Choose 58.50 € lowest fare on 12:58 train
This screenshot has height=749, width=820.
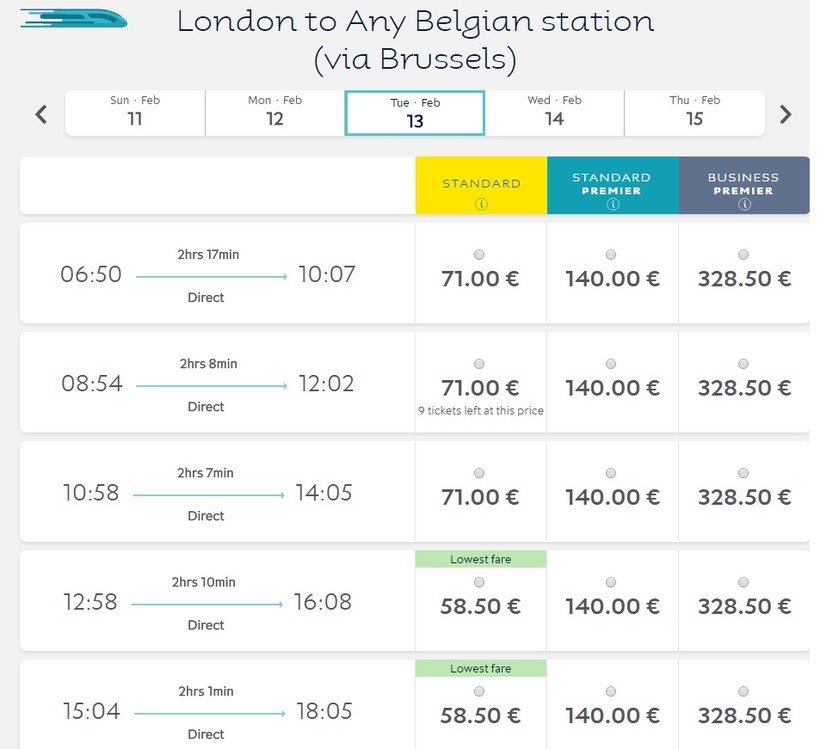[x=480, y=582]
